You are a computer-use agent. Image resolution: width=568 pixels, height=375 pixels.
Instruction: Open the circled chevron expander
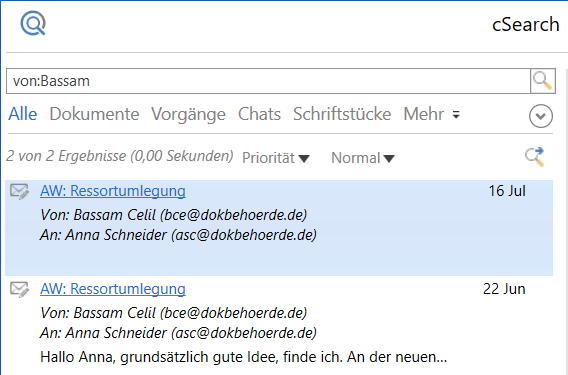pos(541,116)
